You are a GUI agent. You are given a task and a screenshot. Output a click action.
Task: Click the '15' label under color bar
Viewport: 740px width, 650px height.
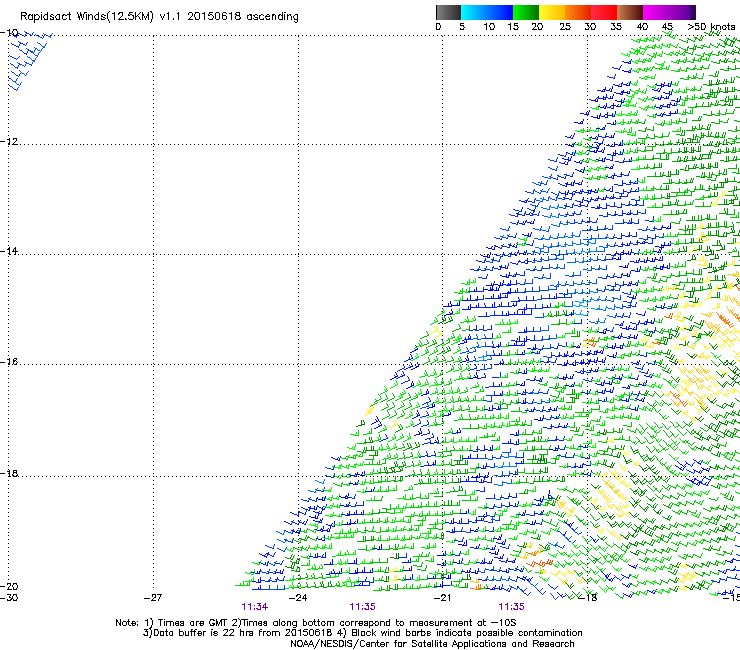(513, 27)
